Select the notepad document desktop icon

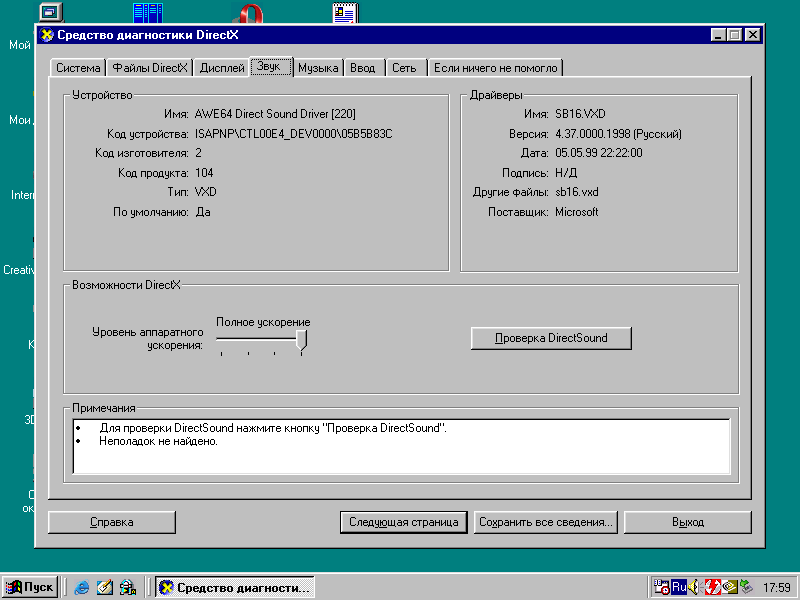tap(345, 13)
